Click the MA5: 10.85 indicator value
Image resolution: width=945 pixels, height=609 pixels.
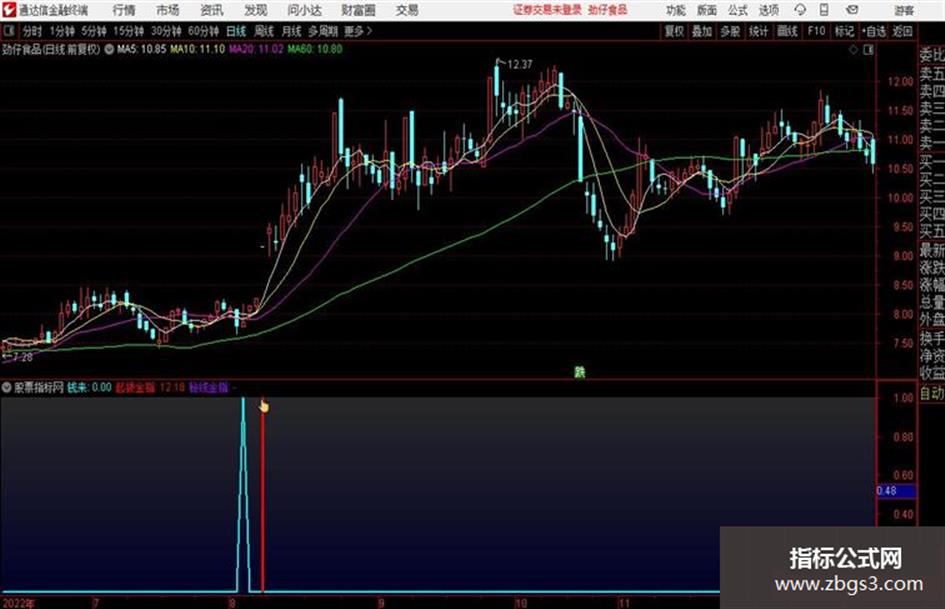[141, 49]
